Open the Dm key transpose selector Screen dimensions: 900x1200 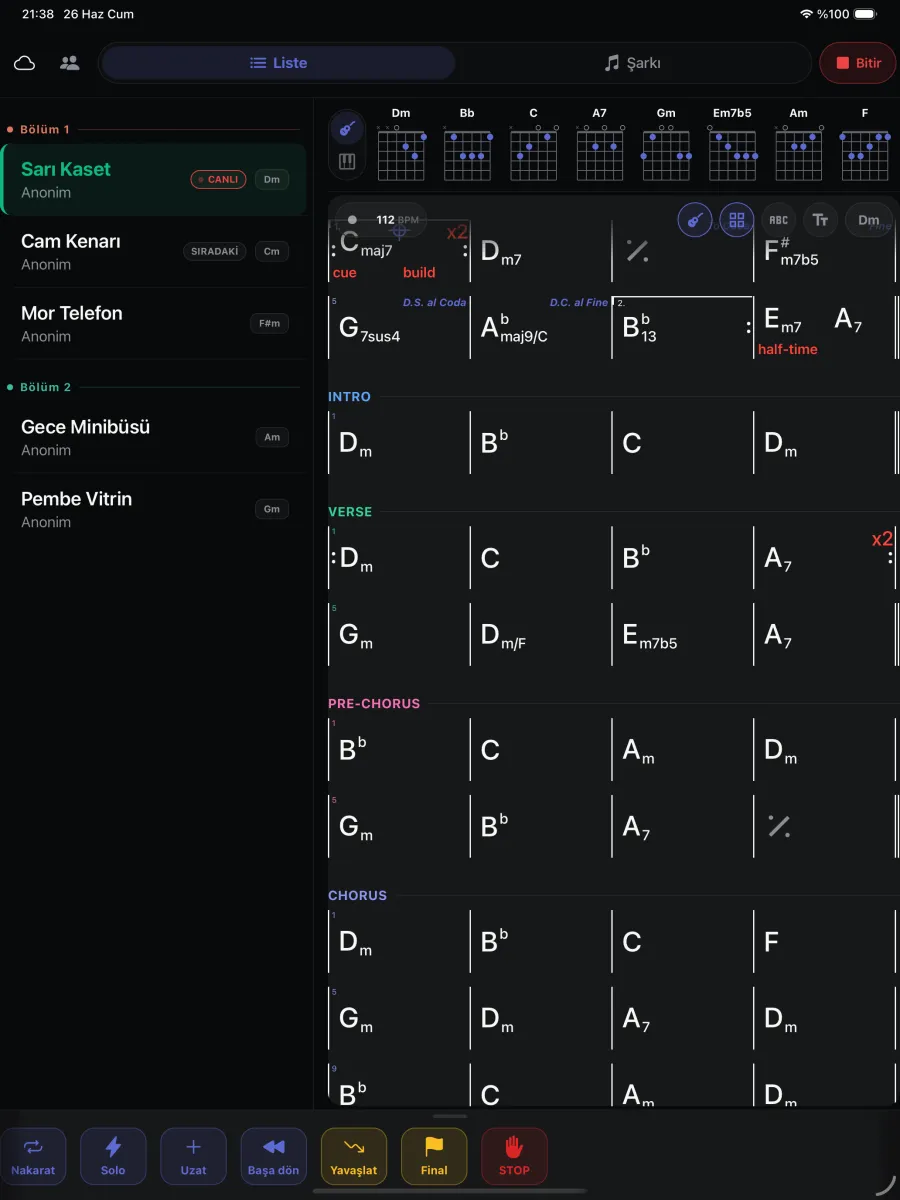coord(869,220)
